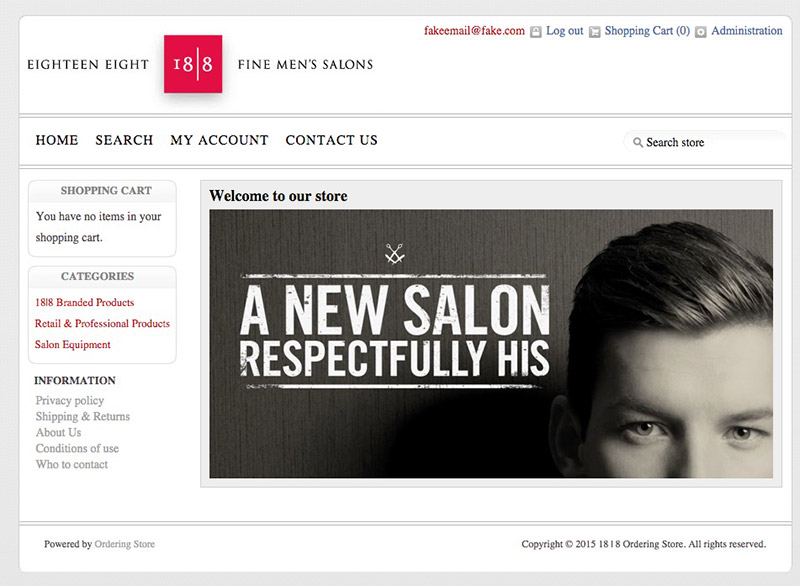800x586 pixels.
Task: Open Conditions of use page
Action: (x=77, y=448)
